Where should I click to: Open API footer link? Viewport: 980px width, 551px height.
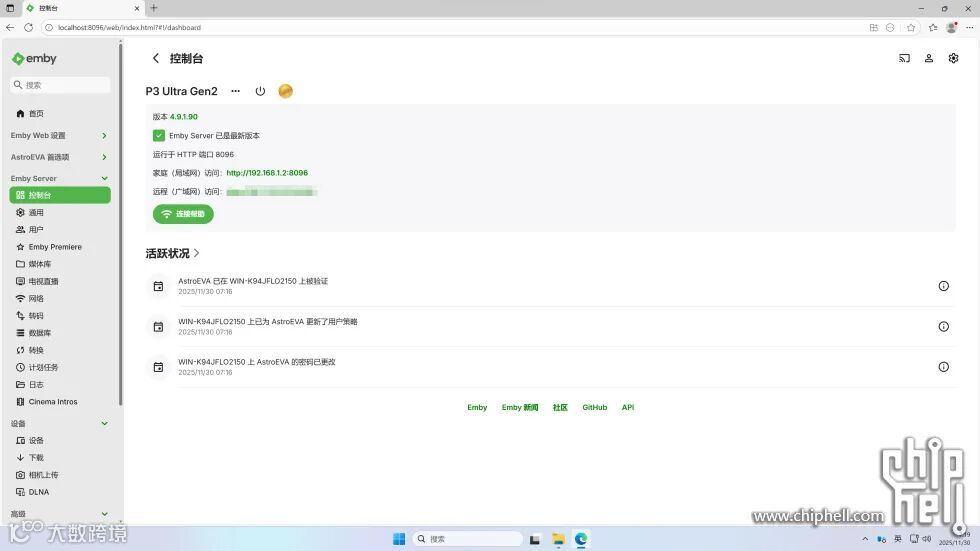pyautogui.click(x=628, y=407)
